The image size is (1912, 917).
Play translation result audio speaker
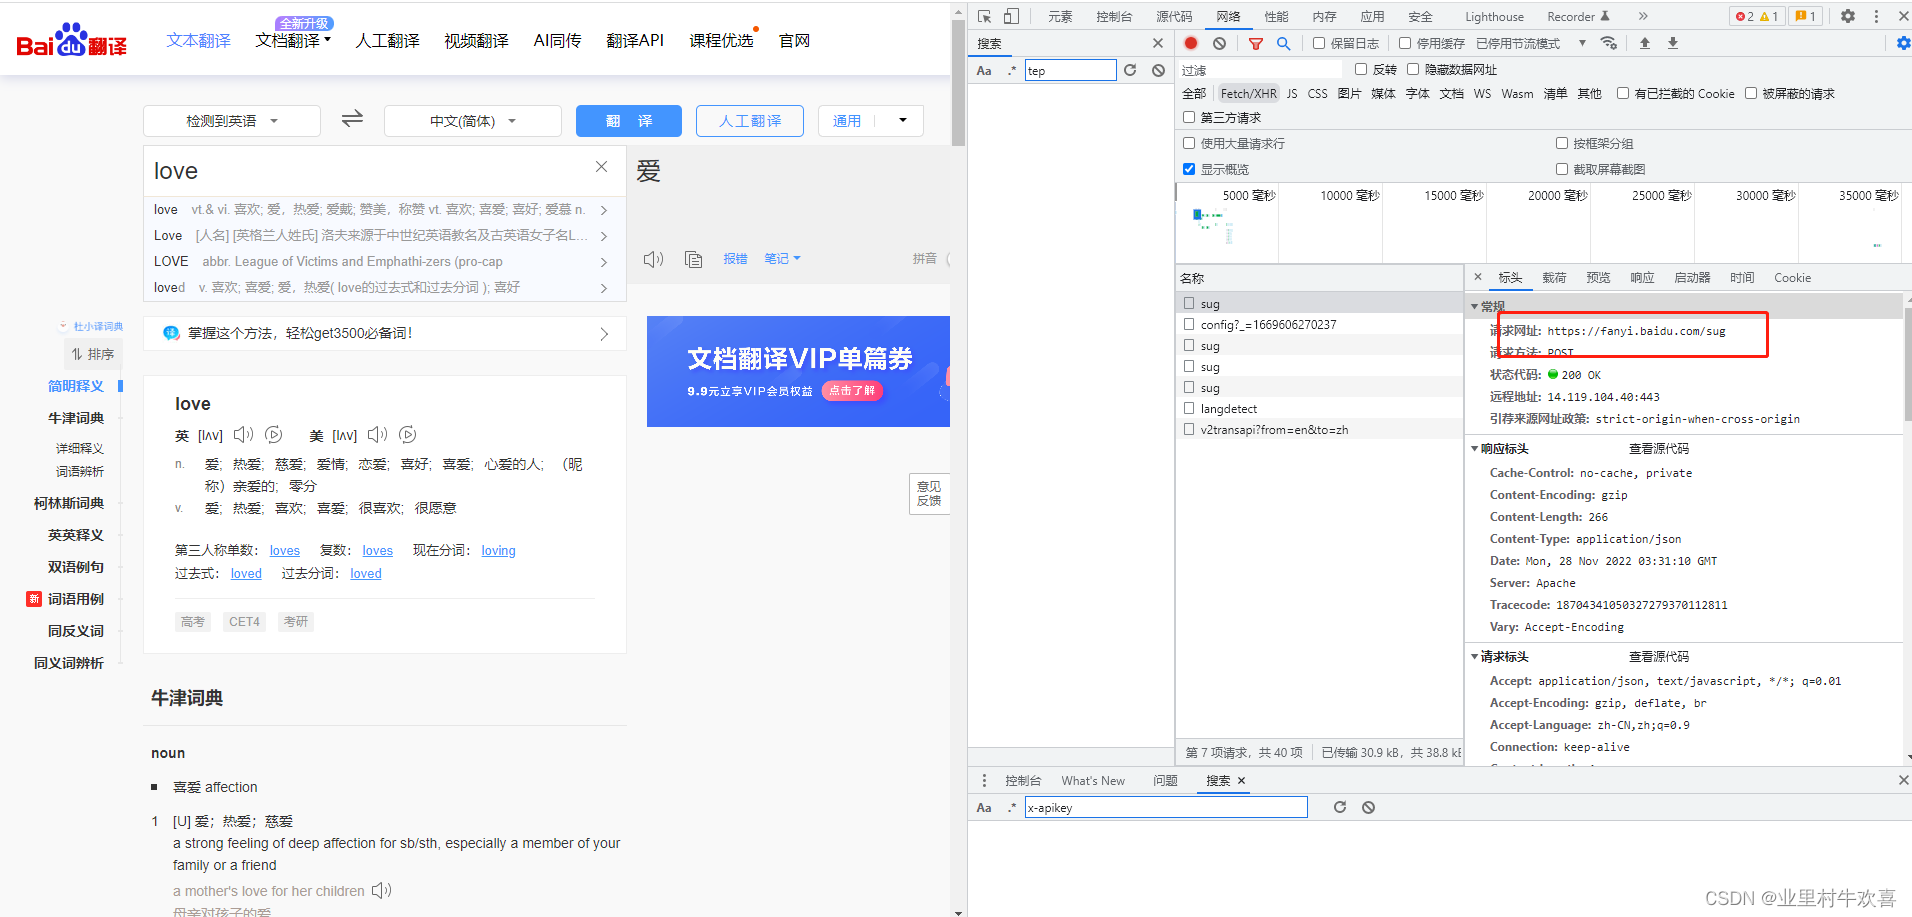point(653,259)
